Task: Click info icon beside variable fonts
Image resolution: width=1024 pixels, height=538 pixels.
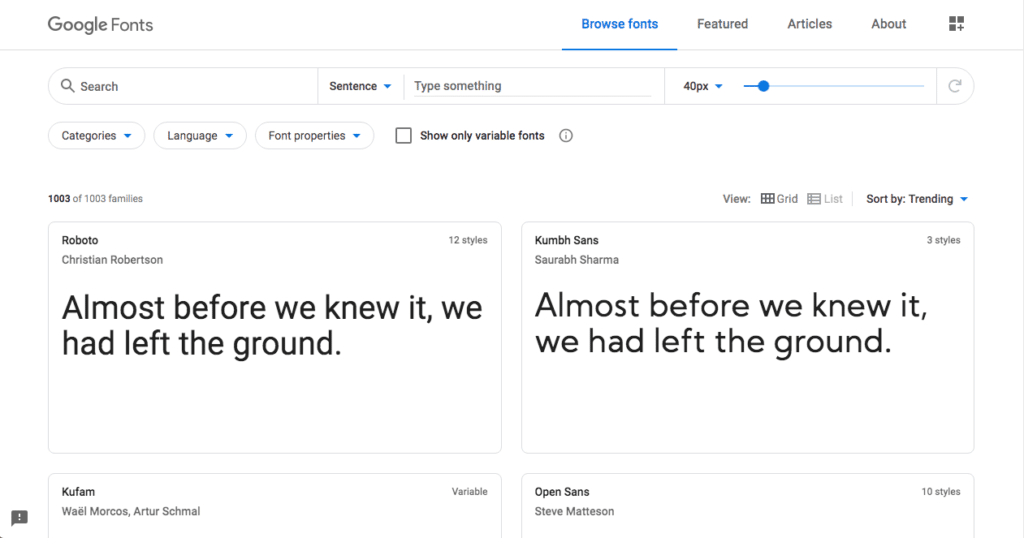Action: (566, 136)
